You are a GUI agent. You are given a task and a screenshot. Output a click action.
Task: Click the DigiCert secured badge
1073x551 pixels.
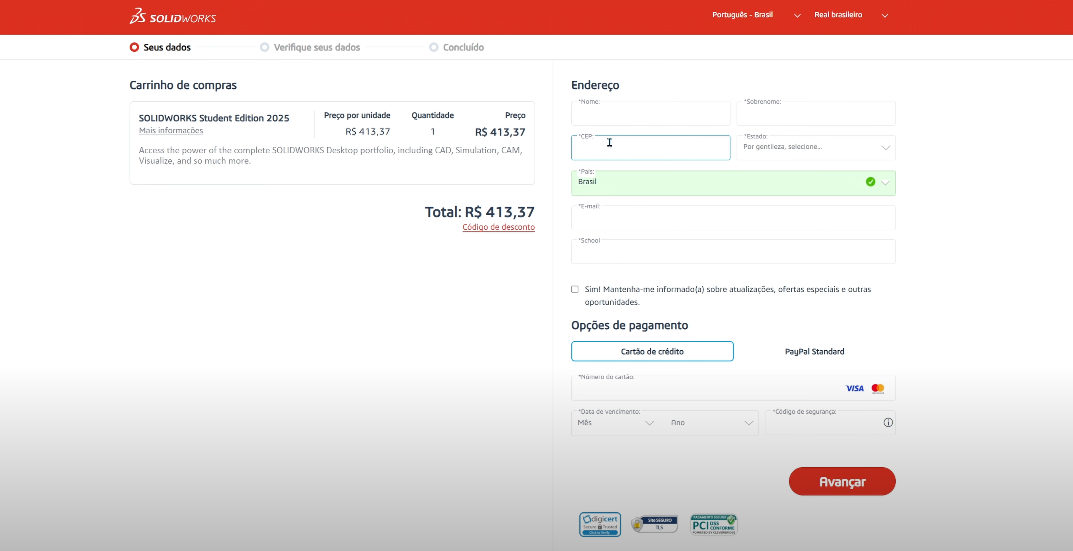pyautogui.click(x=600, y=524)
